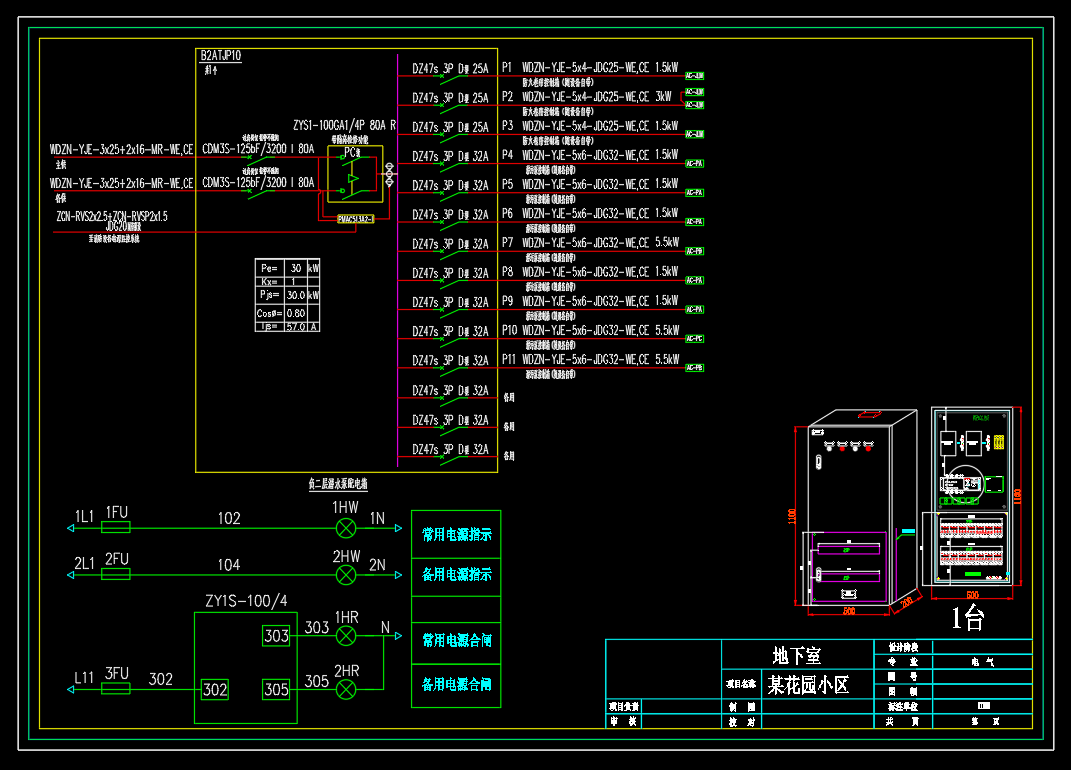Screen dimensions: 1071x770
Task: Click wire number 104
Action: click(229, 565)
